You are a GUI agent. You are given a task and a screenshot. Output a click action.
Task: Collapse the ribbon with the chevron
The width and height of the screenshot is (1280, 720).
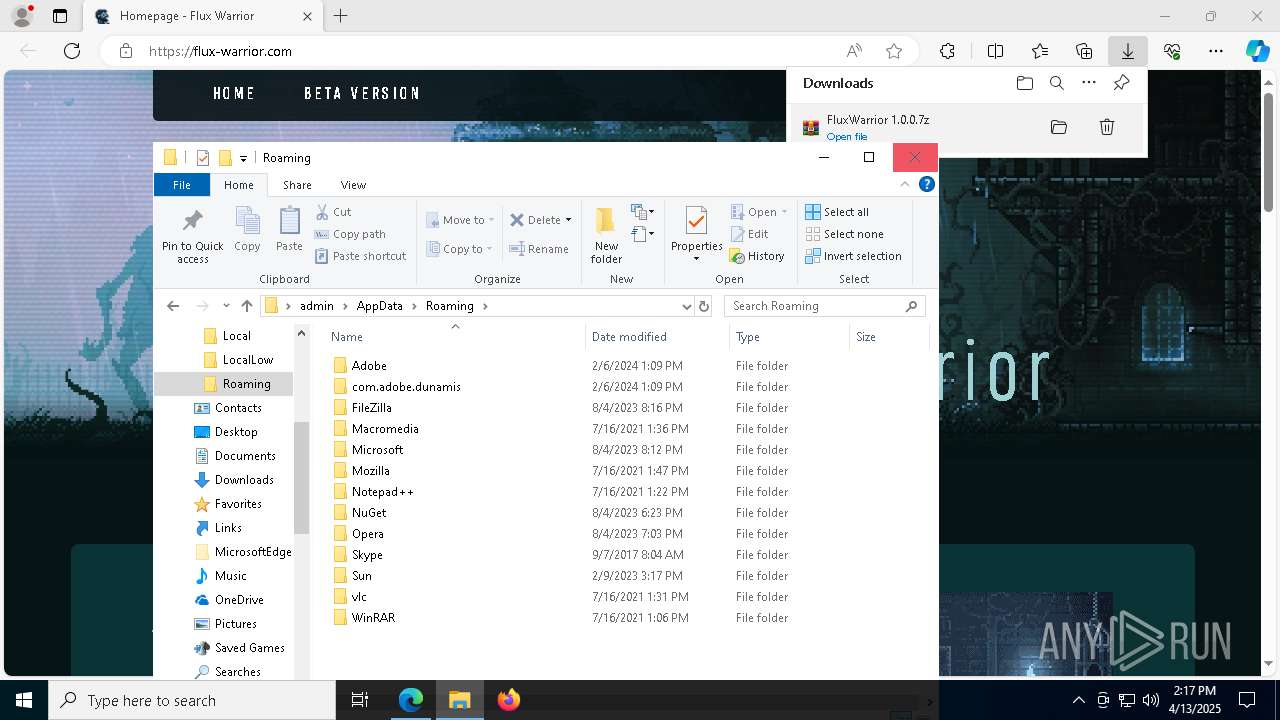point(906,184)
